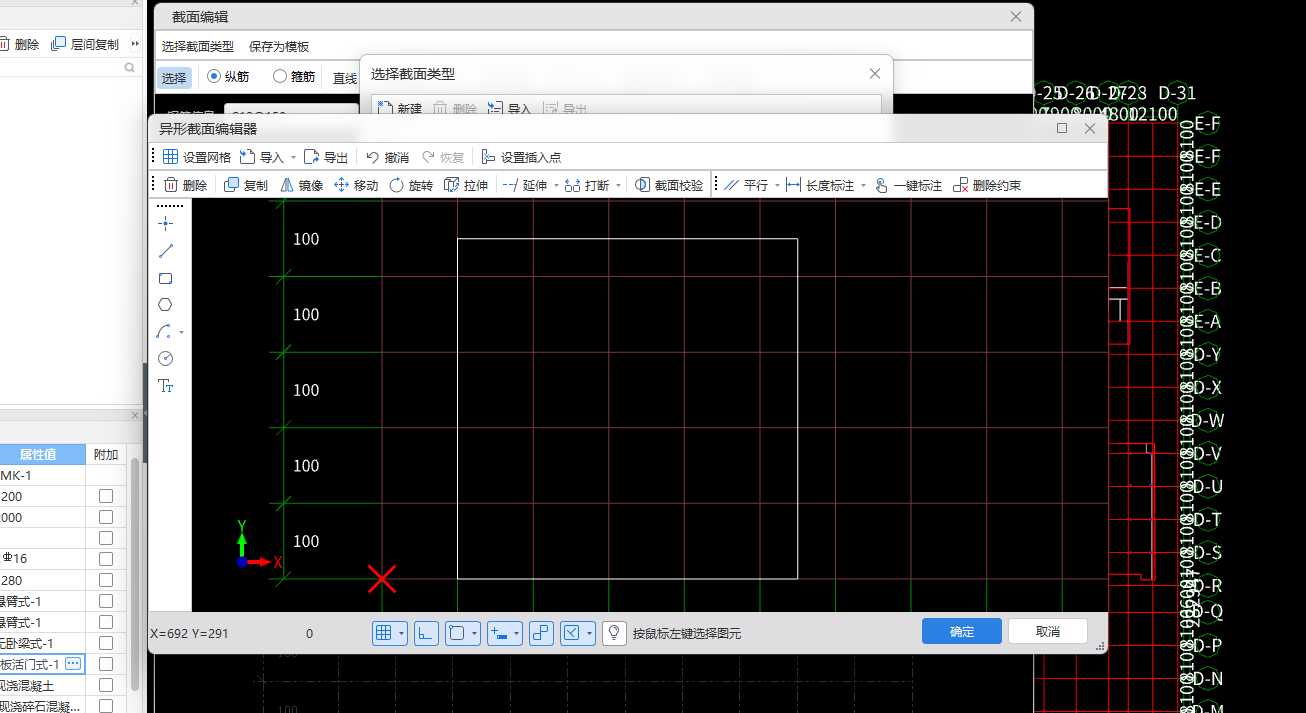Screen dimensions: 1306x713
Task: Click 选择 button in 截面编辑 toolbar
Action: pyautogui.click(x=174, y=77)
